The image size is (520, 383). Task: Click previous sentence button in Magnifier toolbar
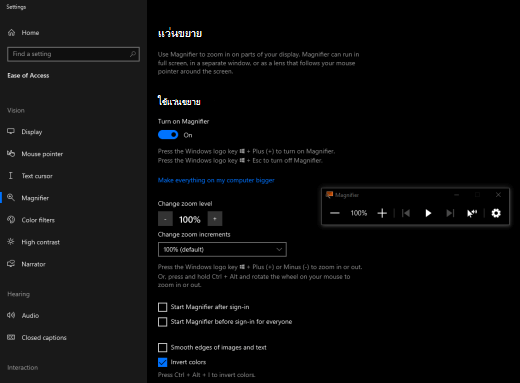point(406,213)
